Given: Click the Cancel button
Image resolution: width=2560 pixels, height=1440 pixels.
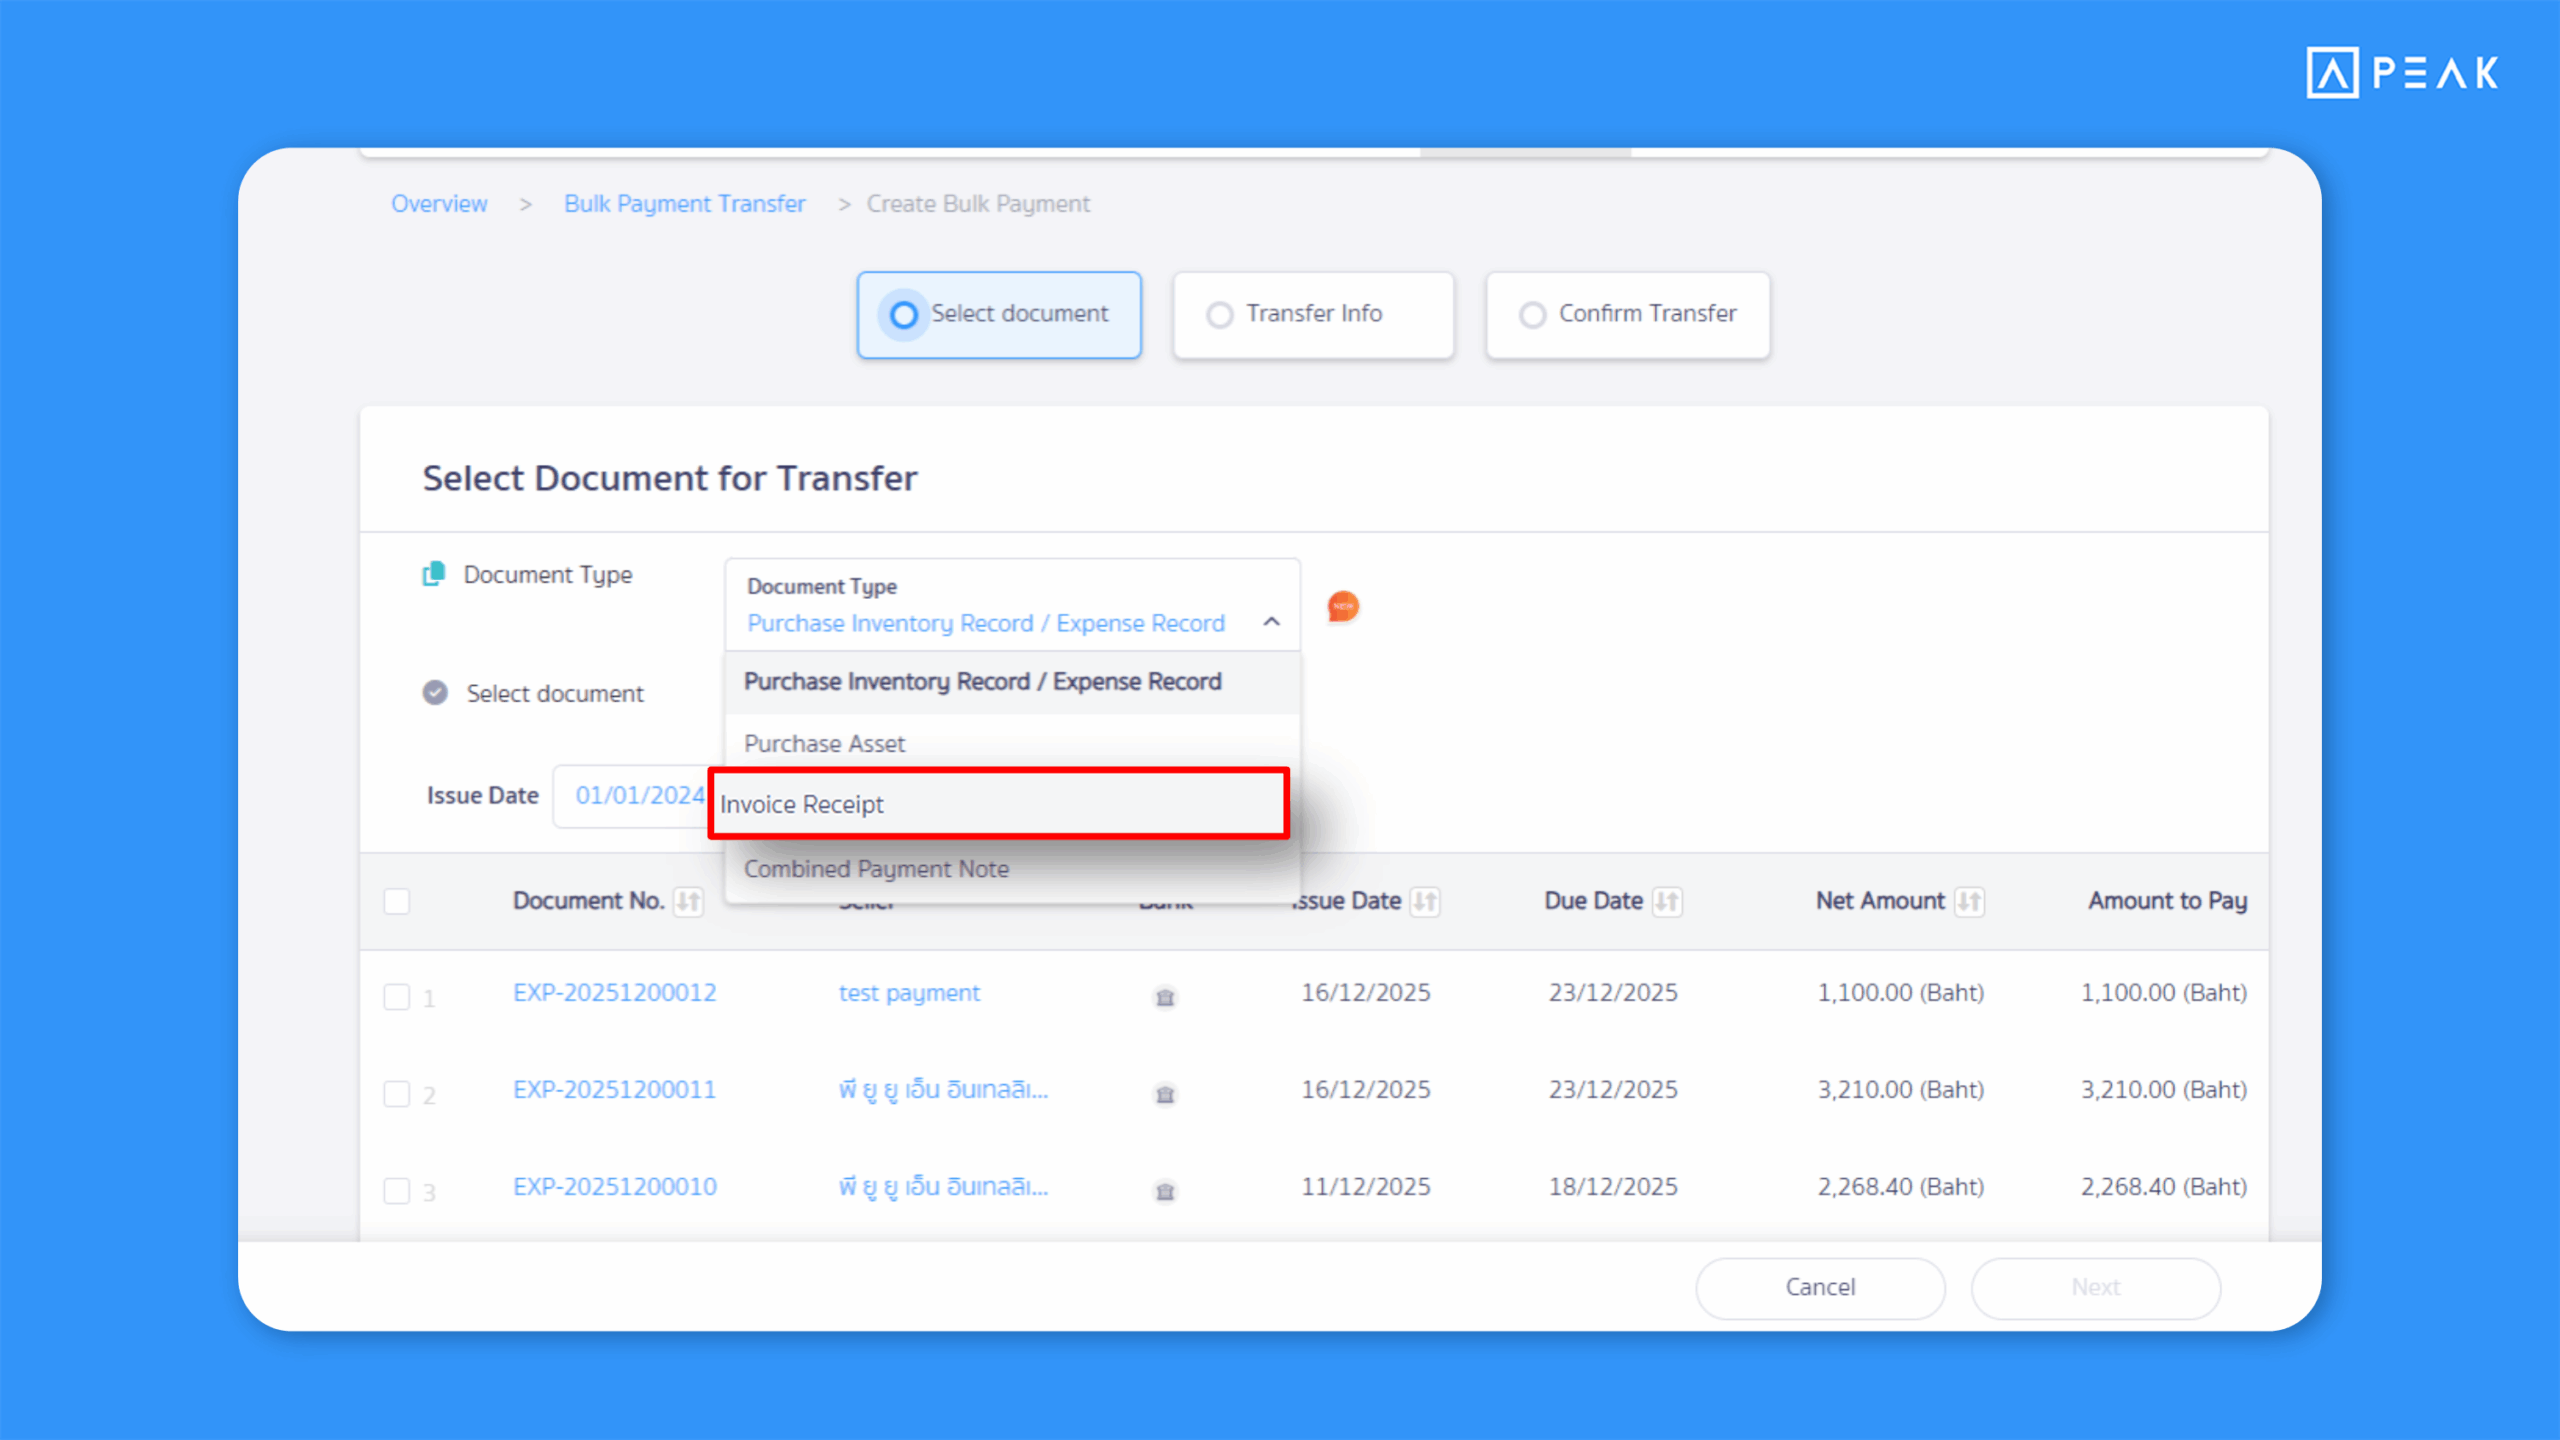Looking at the screenshot, I should (1819, 1287).
